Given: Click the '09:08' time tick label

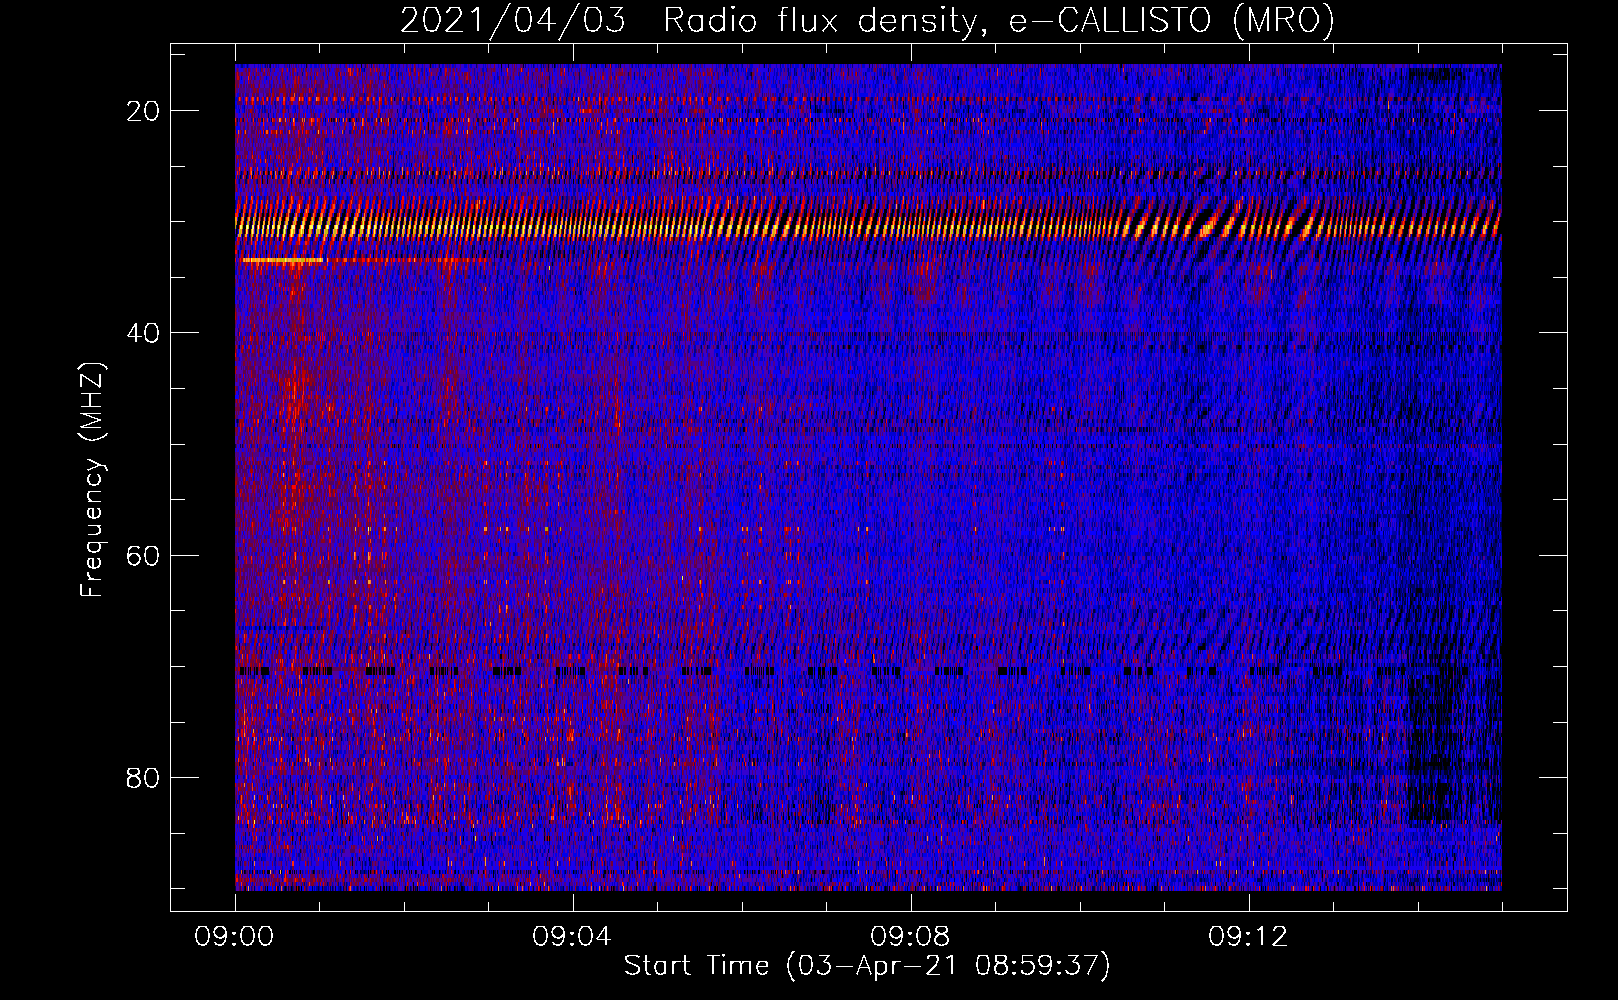Looking at the screenshot, I should pyautogui.click(x=910, y=937).
